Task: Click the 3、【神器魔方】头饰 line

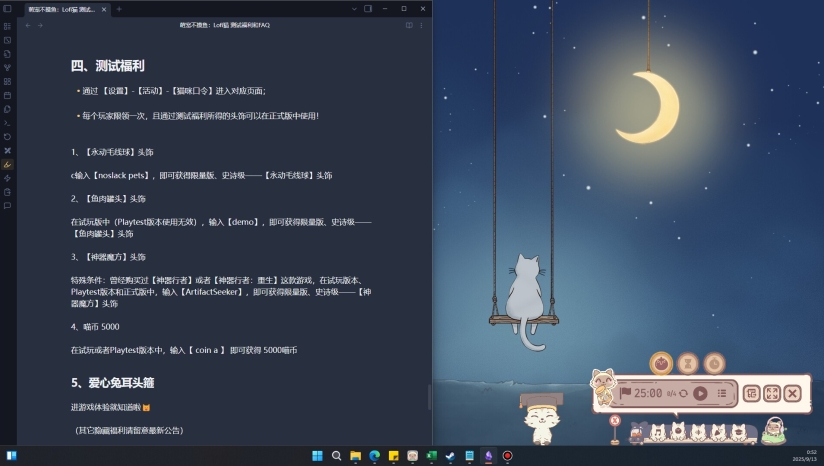Action: (108, 257)
